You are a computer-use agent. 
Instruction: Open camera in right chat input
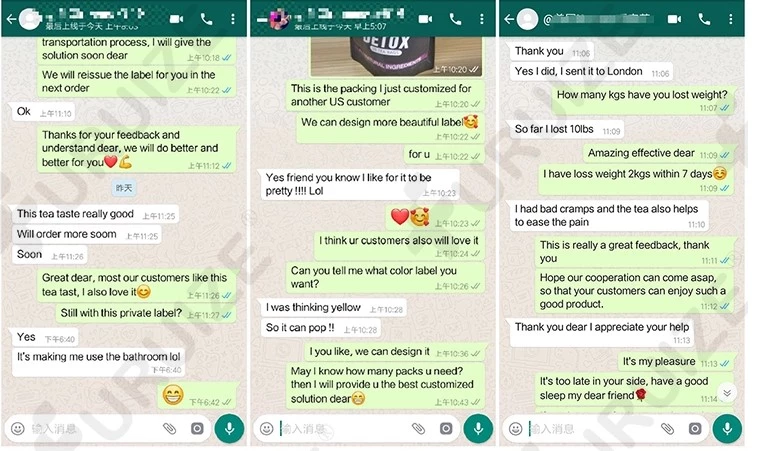tap(695, 428)
